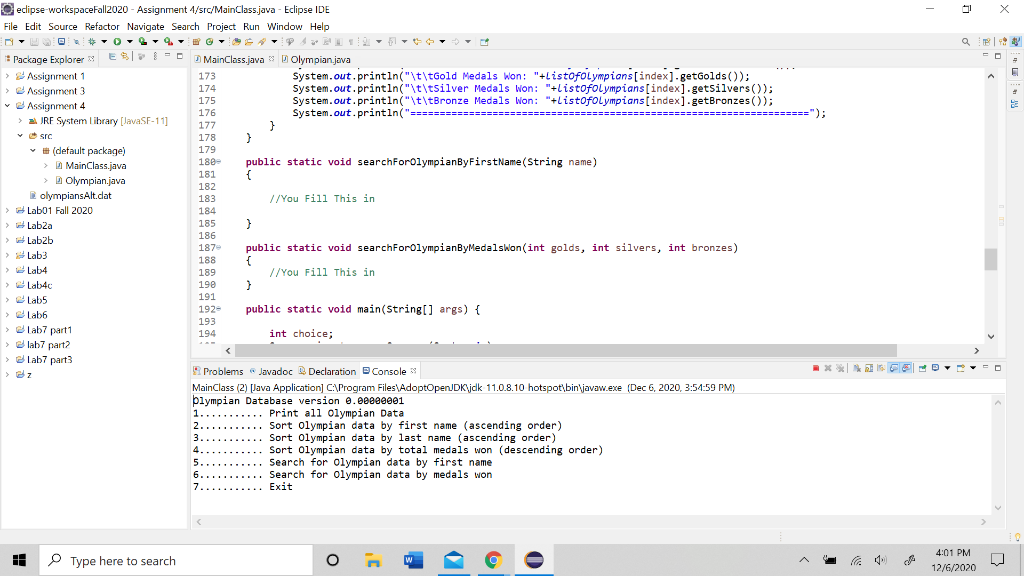Viewport: 1024px width, 576px height.
Task: Open the Javadoc tab
Action: 271,371
